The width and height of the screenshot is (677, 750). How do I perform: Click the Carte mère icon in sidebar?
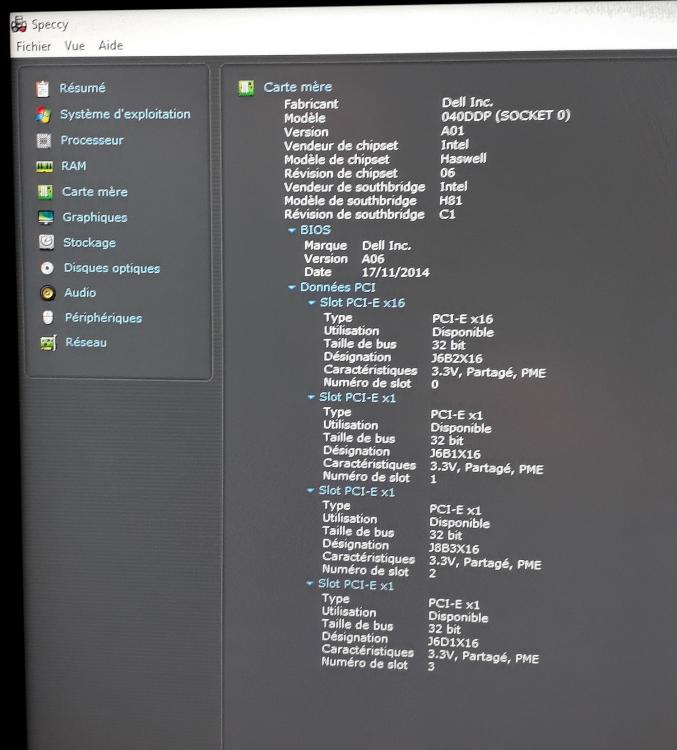[x=45, y=192]
